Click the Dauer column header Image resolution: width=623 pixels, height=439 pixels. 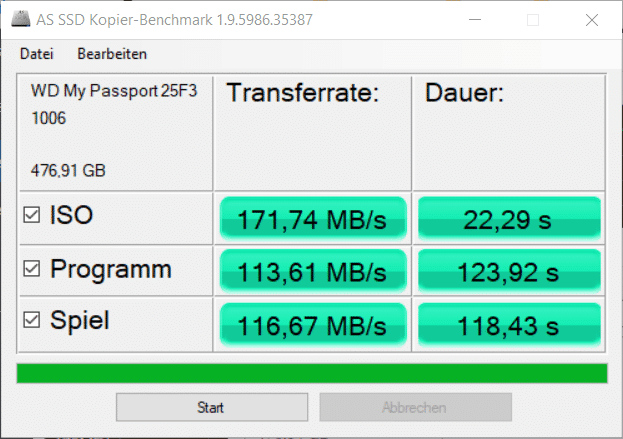[464, 94]
